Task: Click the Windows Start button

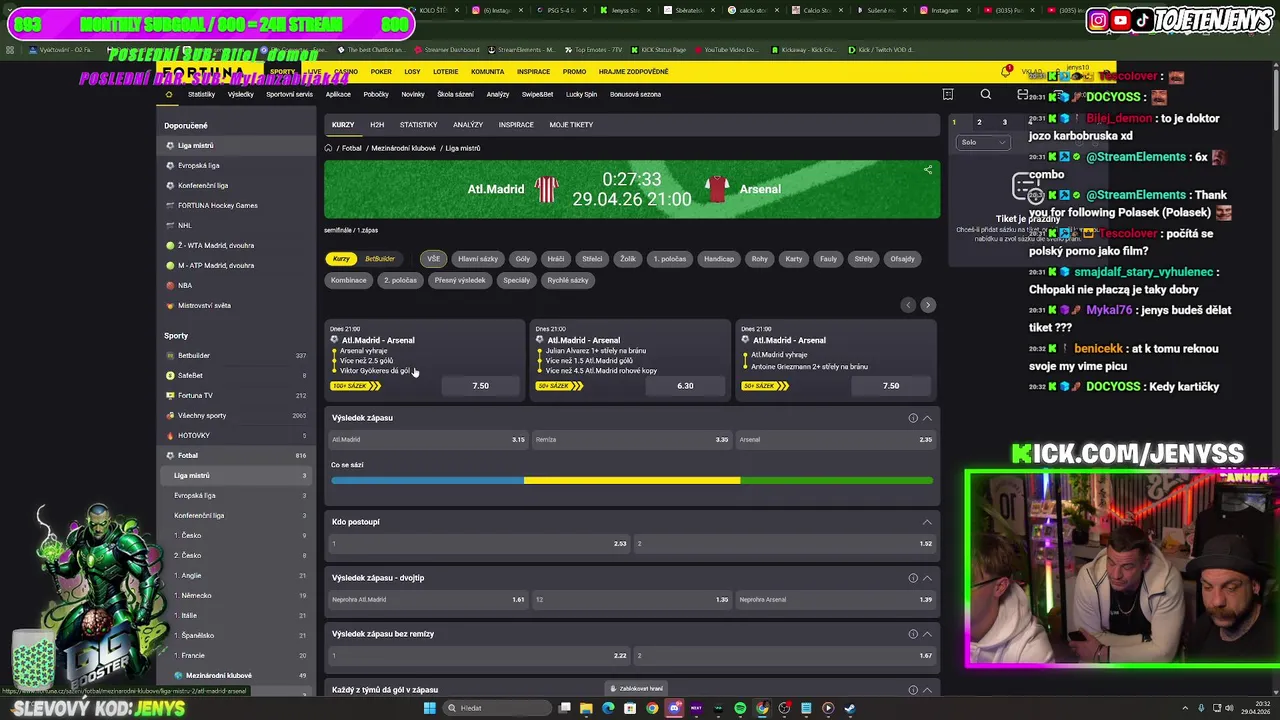Action: pyautogui.click(x=430, y=708)
